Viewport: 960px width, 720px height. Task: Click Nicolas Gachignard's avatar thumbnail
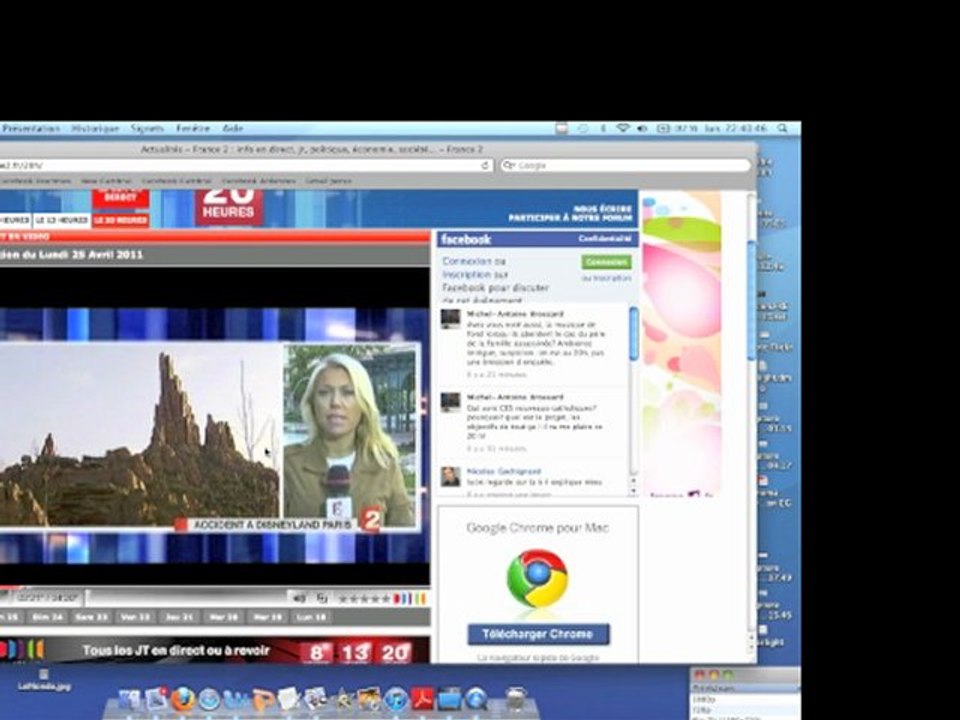coord(451,476)
